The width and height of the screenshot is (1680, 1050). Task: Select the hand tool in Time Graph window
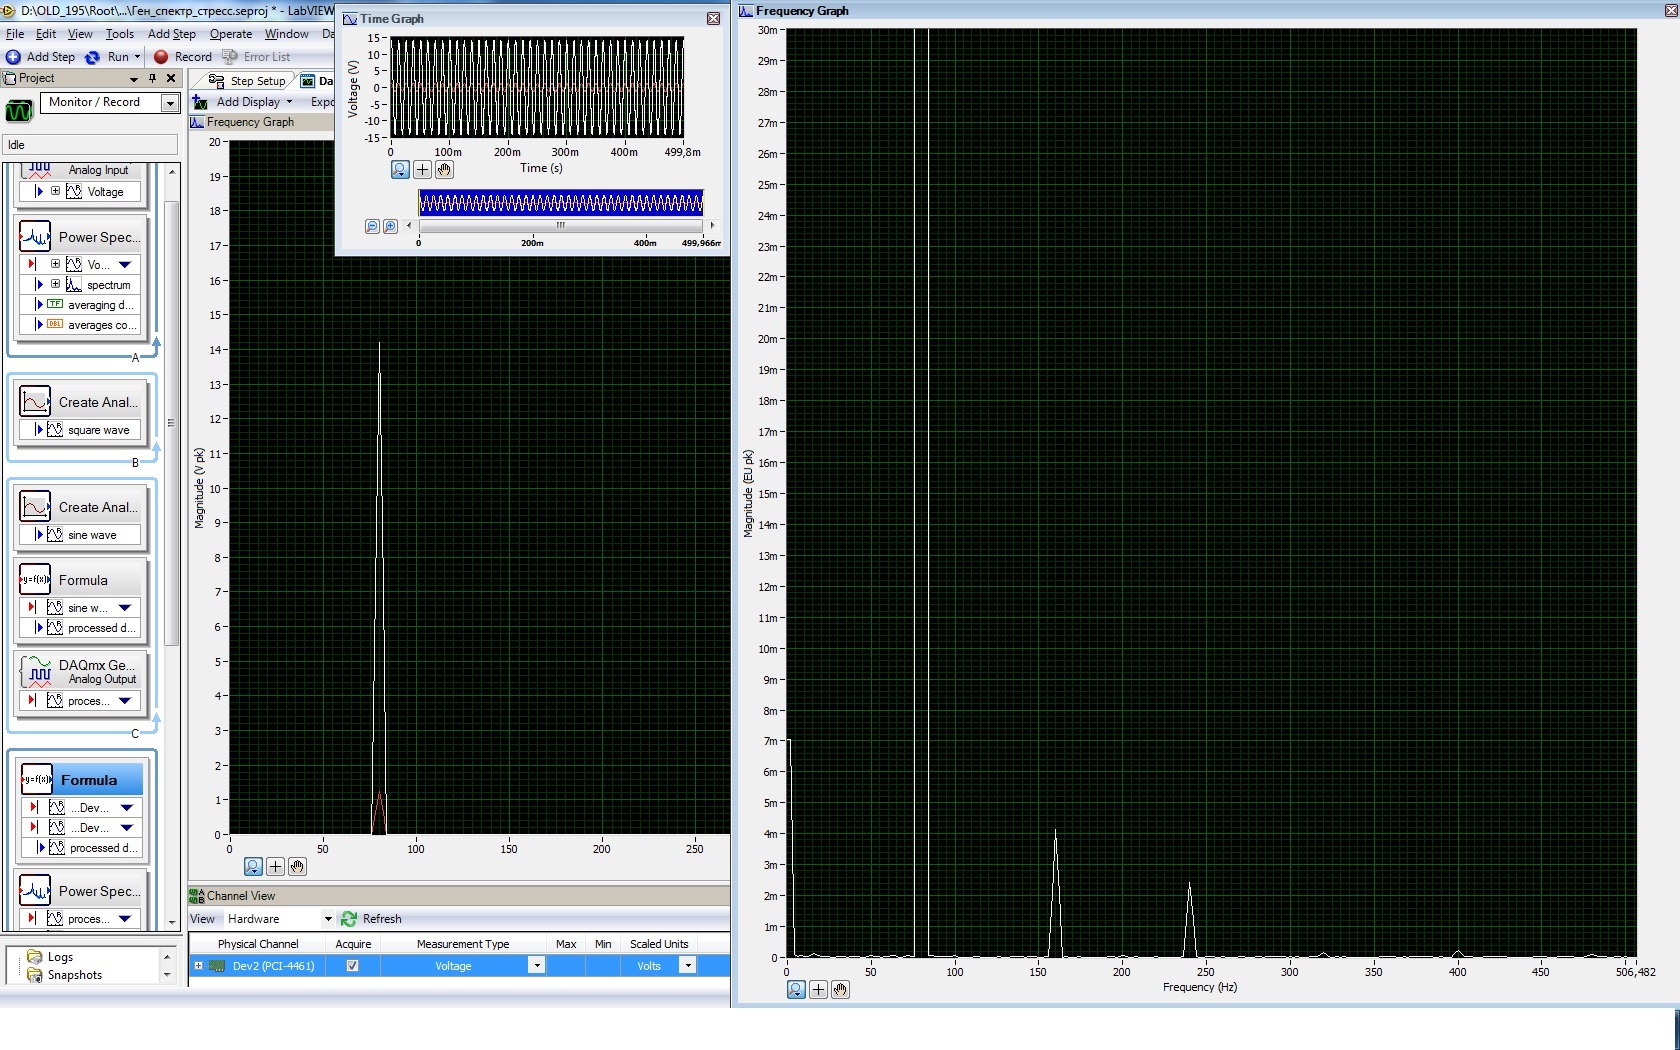pos(444,170)
